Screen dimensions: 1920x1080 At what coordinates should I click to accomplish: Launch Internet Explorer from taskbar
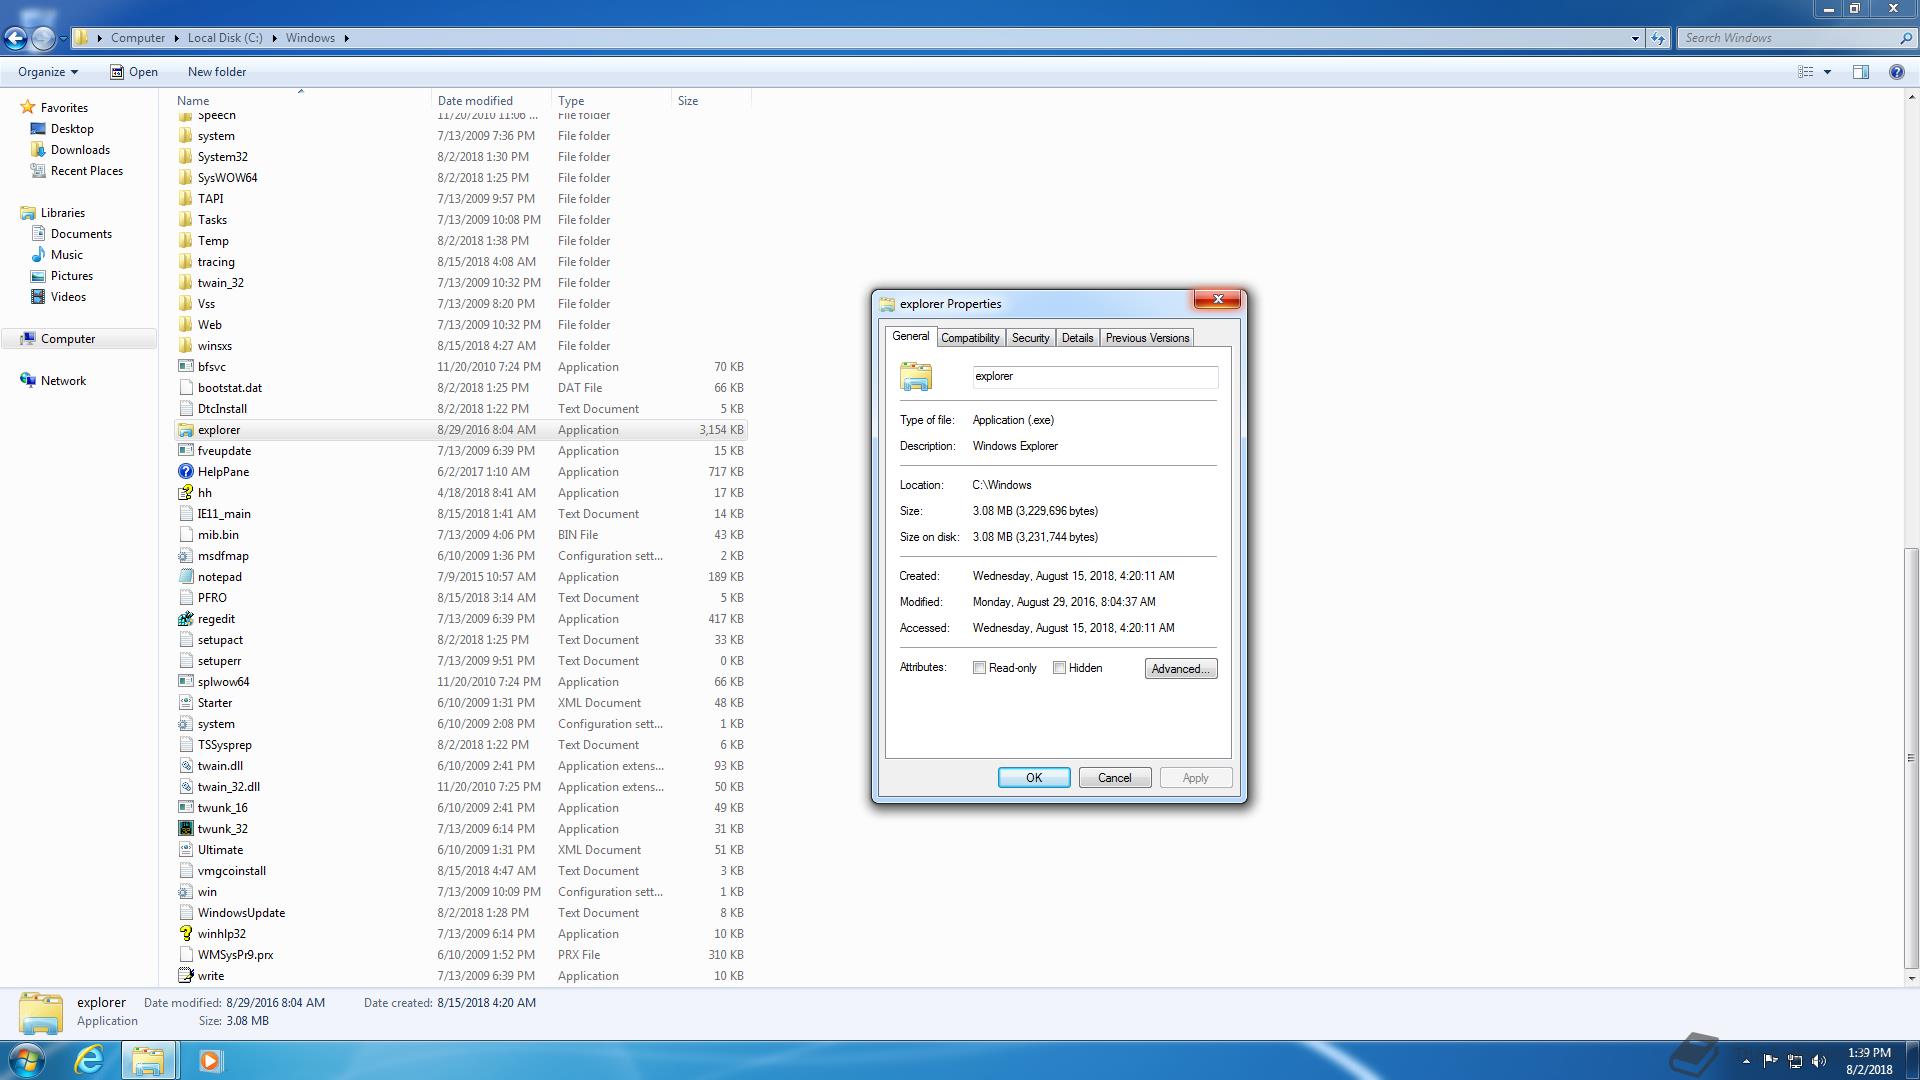tap(89, 1060)
